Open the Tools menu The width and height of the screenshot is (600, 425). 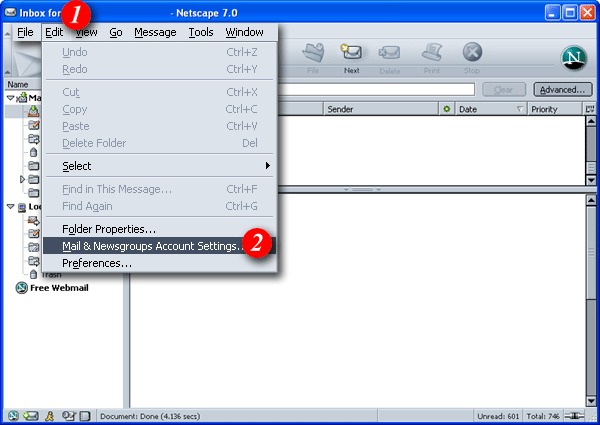[x=201, y=32]
